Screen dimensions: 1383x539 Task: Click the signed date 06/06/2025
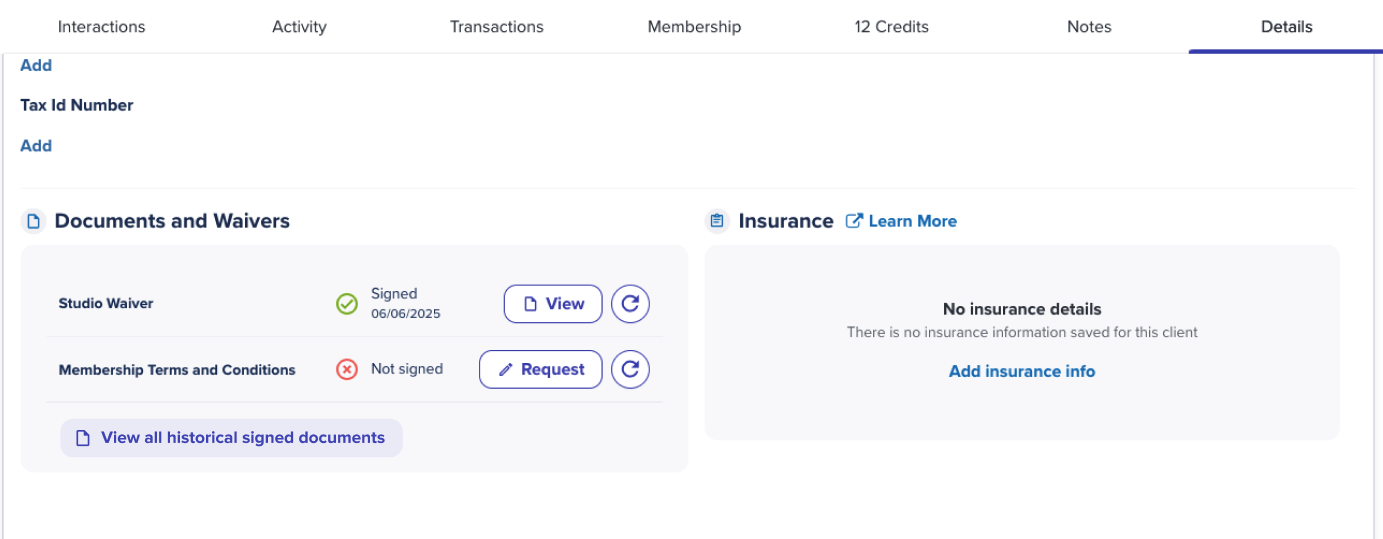click(x=405, y=314)
